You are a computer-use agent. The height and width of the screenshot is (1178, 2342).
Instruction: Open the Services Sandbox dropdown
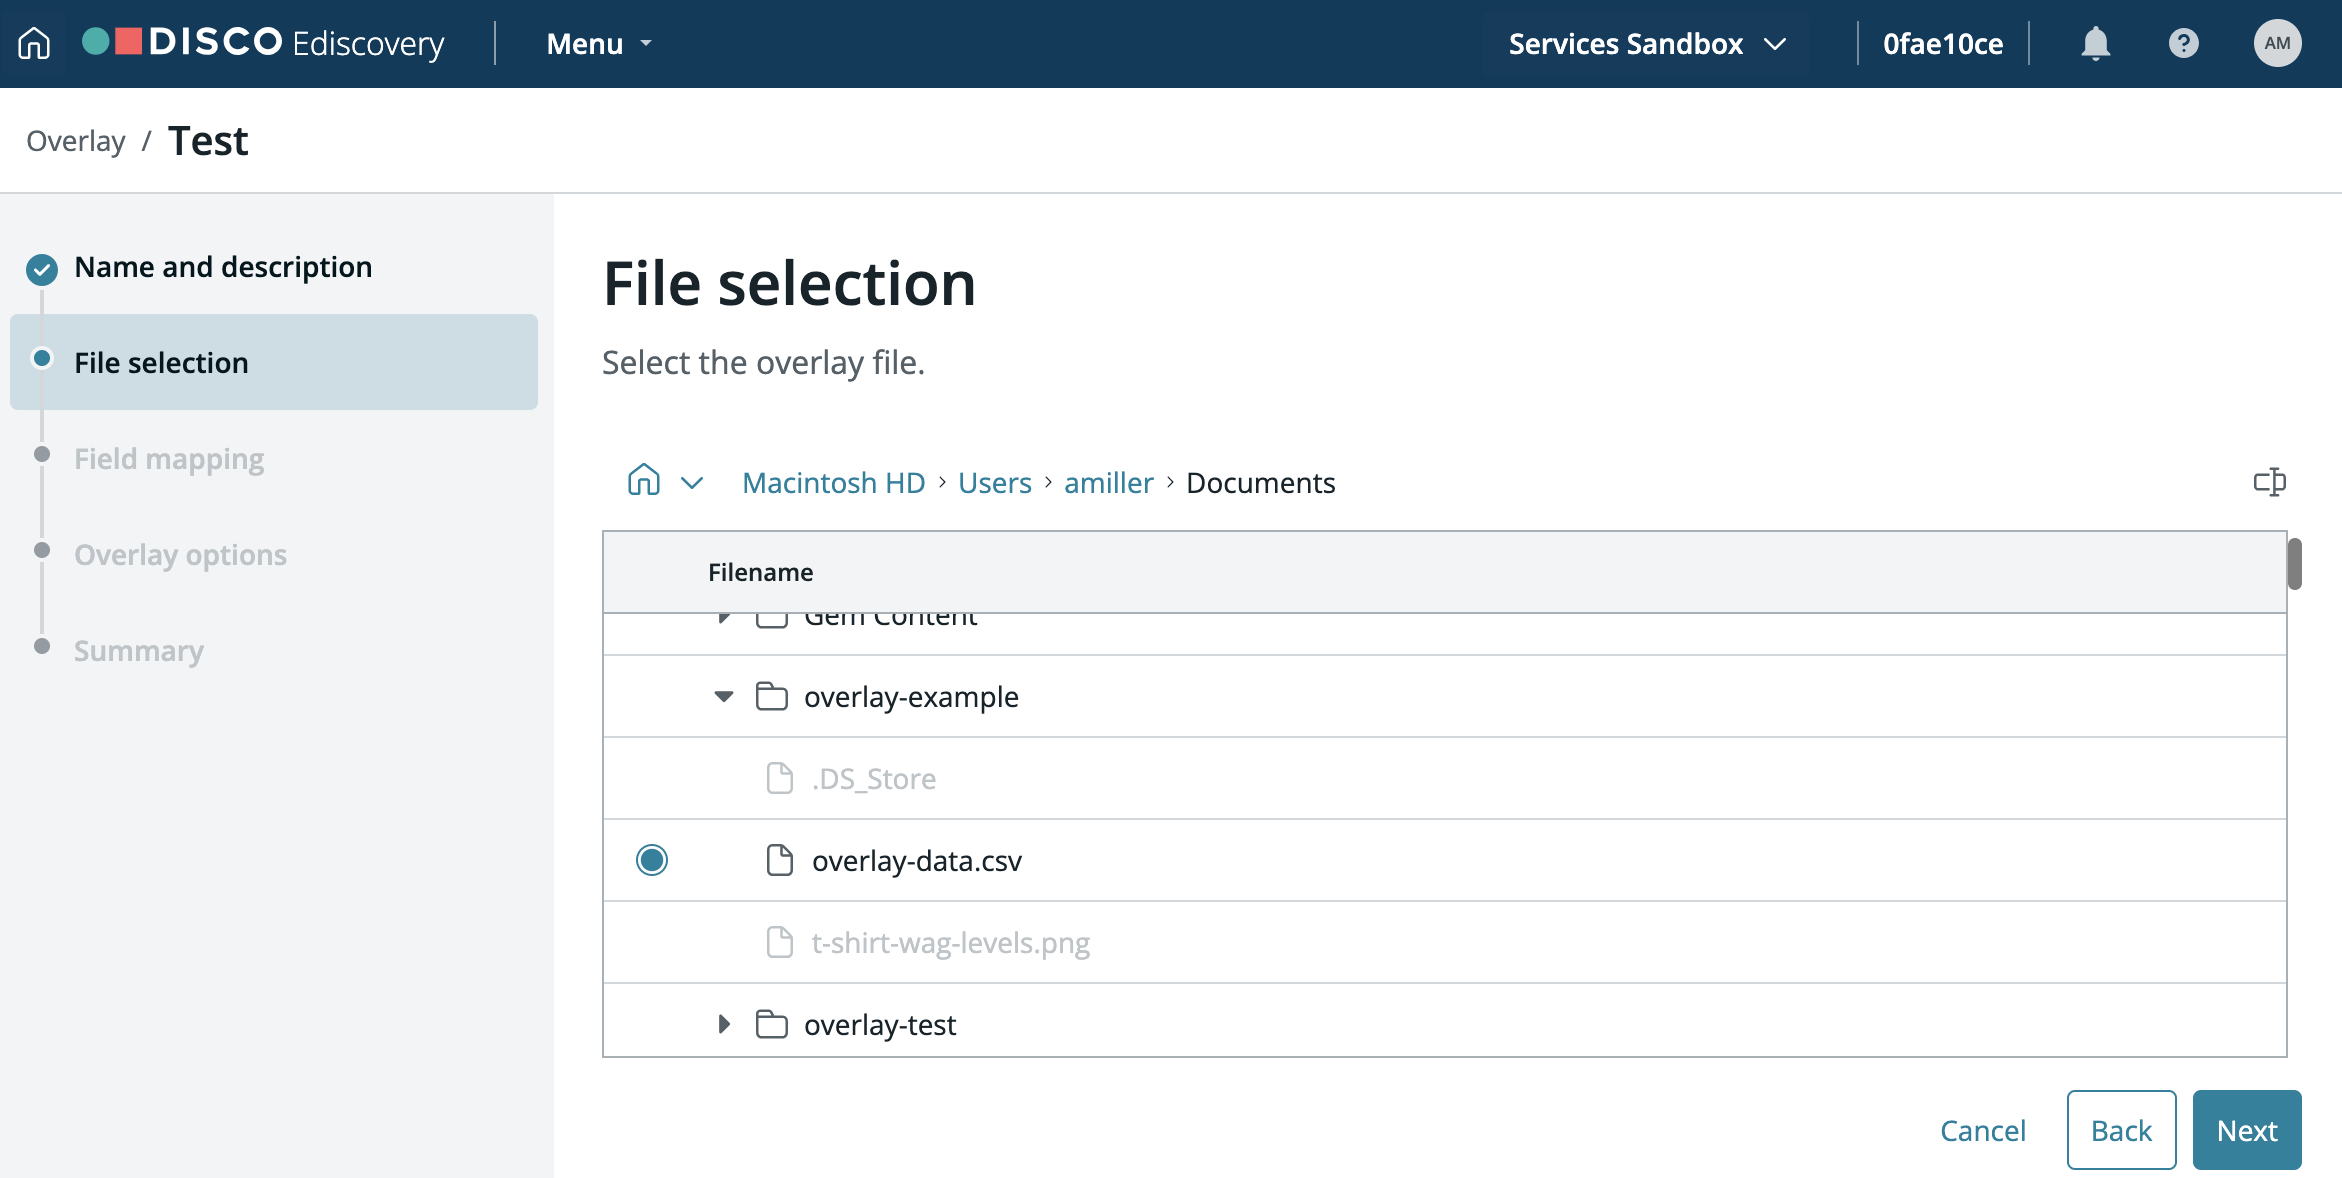tap(1647, 44)
